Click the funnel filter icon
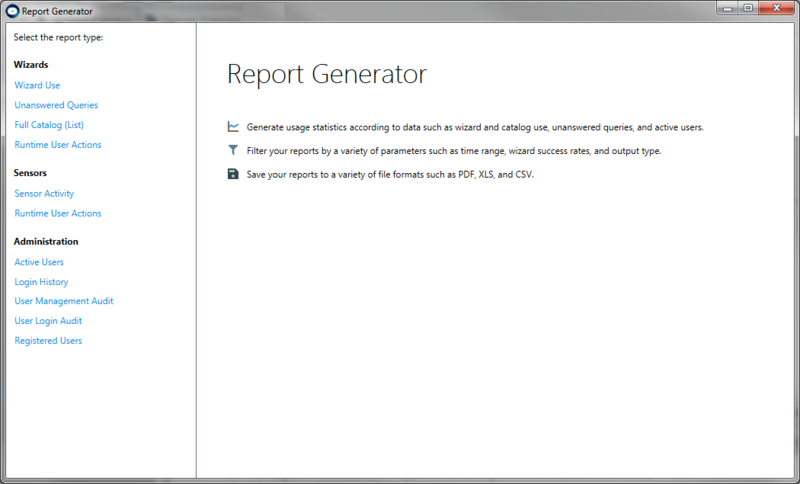The width and height of the screenshot is (800, 484). click(x=233, y=150)
